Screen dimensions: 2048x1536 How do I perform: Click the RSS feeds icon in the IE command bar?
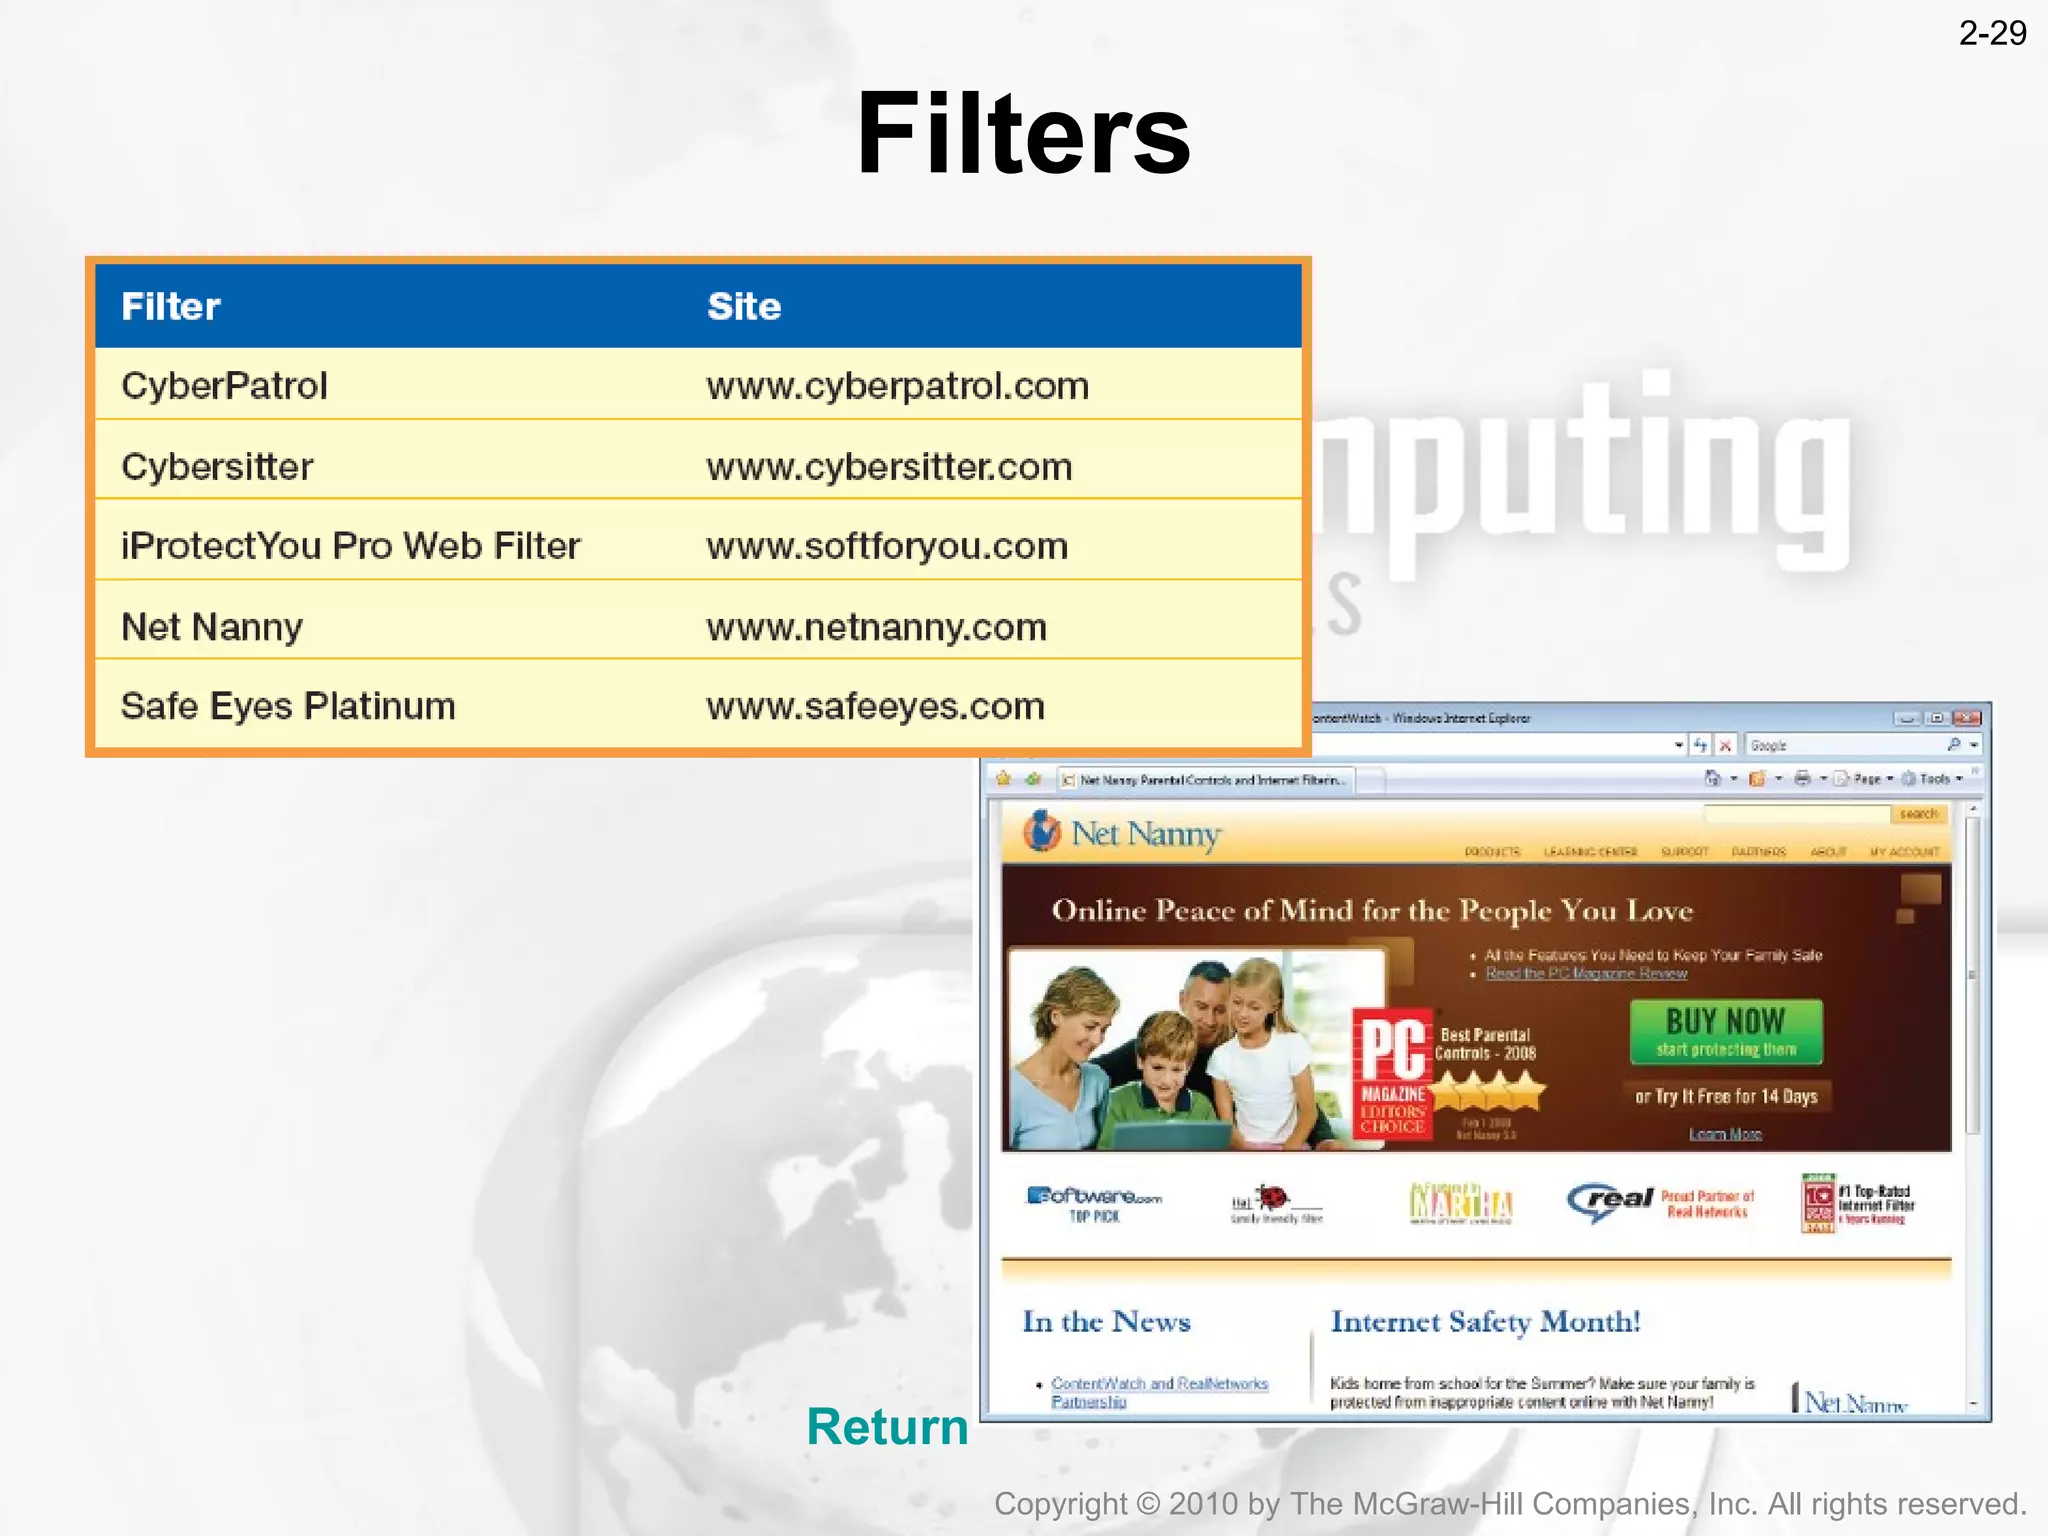coord(1757,778)
